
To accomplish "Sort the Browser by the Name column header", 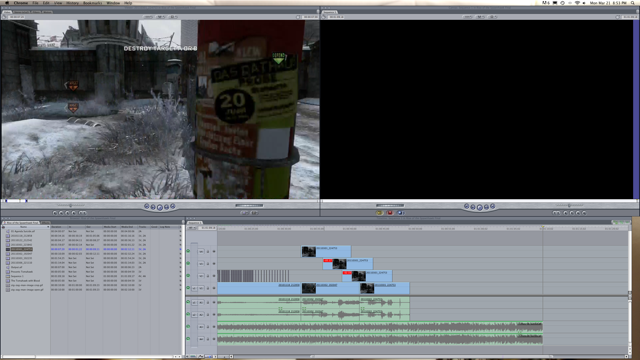I will [x=26, y=227].
